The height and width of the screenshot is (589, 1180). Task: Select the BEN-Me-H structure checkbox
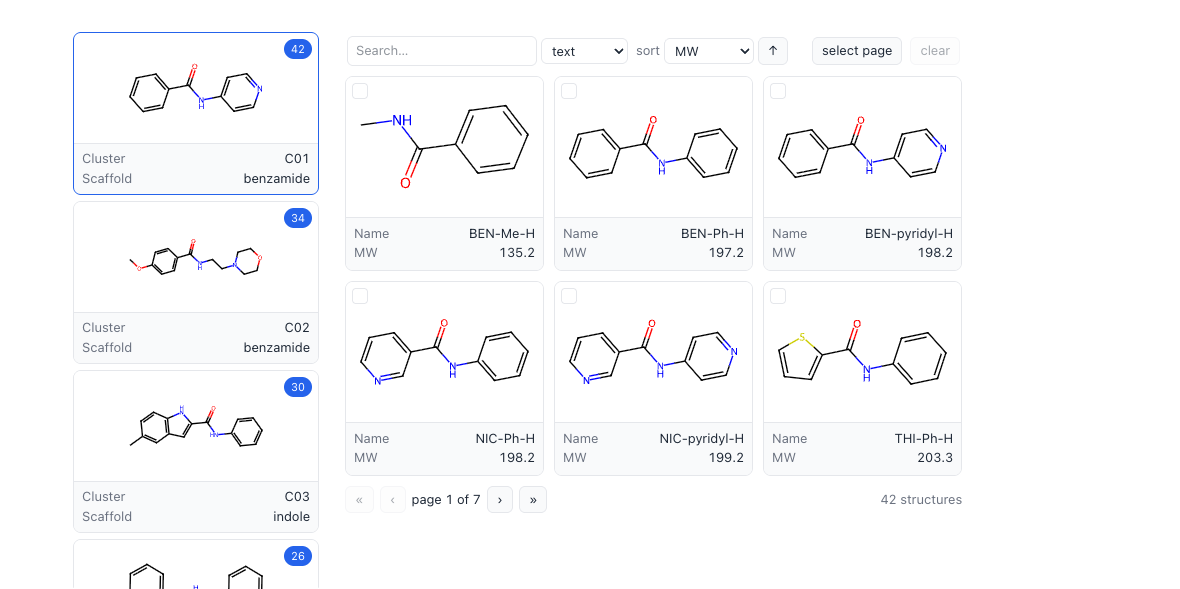pyautogui.click(x=360, y=91)
